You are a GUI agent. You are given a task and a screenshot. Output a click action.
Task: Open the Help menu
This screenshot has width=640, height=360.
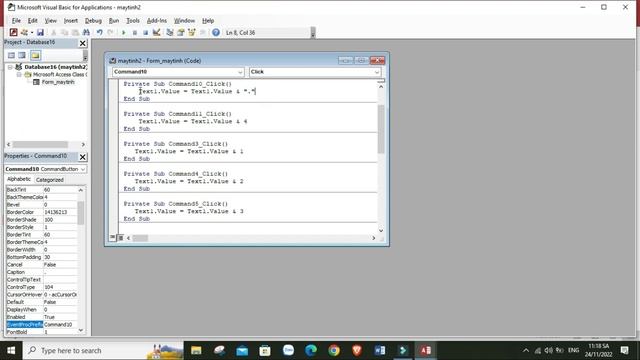click(208, 20)
